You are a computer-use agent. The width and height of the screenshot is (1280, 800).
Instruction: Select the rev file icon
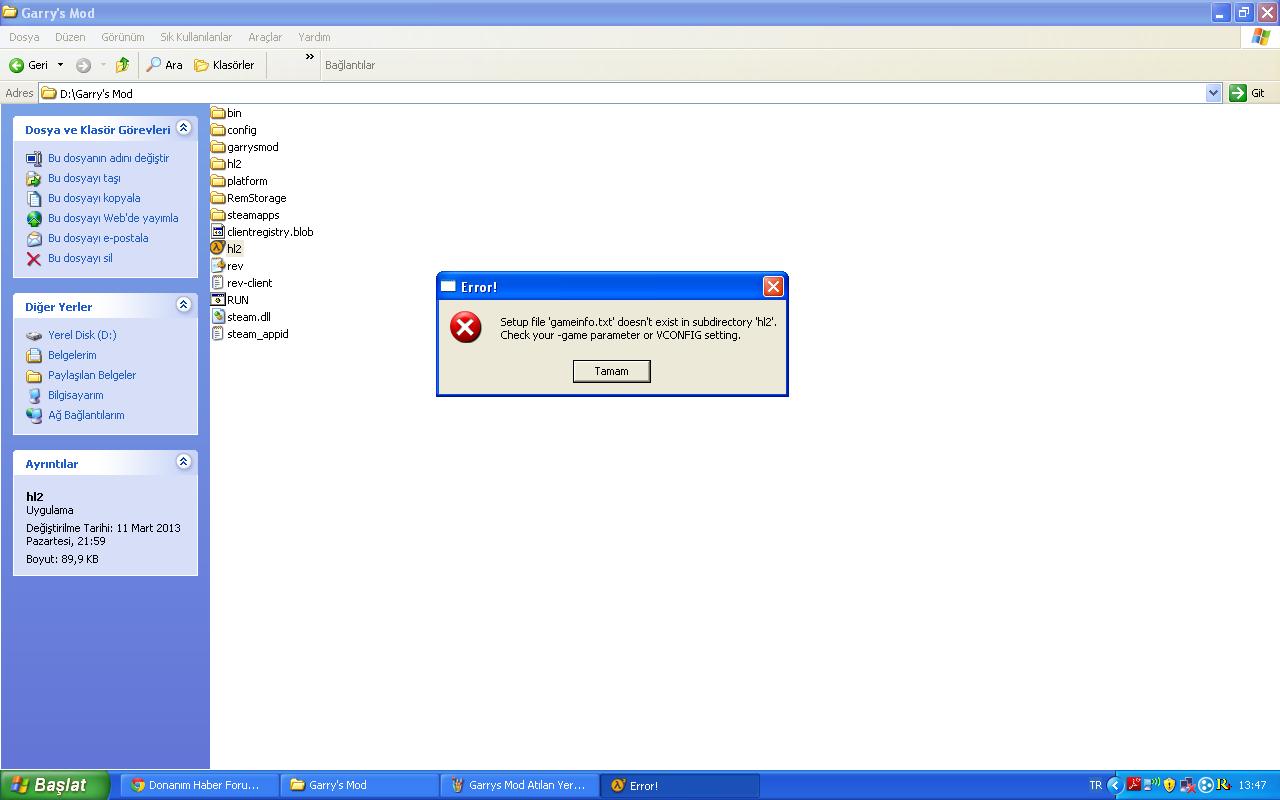tap(218, 266)
